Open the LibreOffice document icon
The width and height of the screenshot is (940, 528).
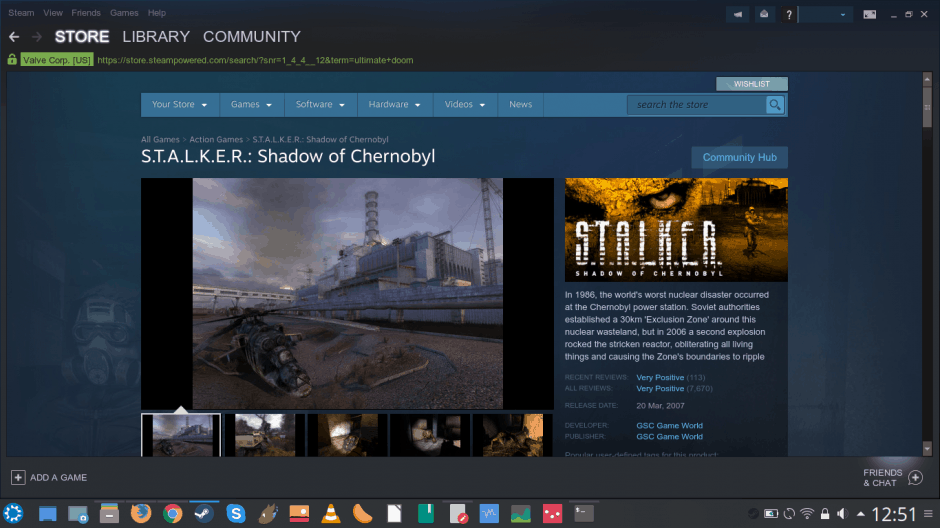(x=394, y=514)
